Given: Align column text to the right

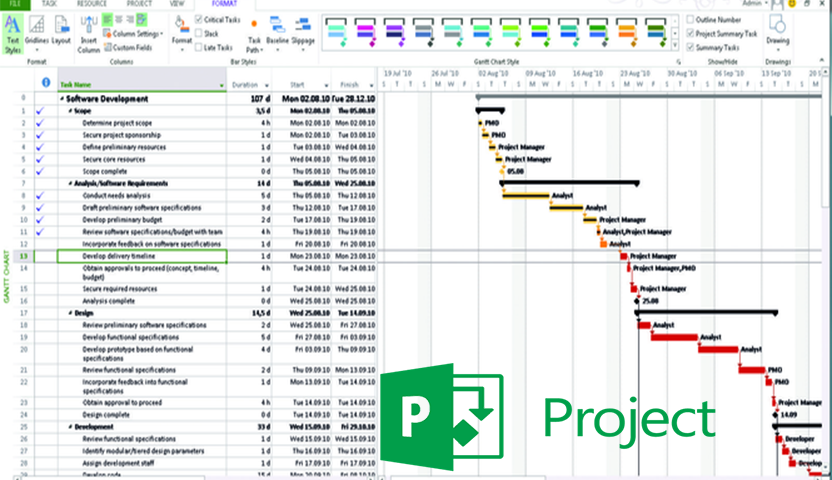Looking at the screenshot, I should 129,20.
